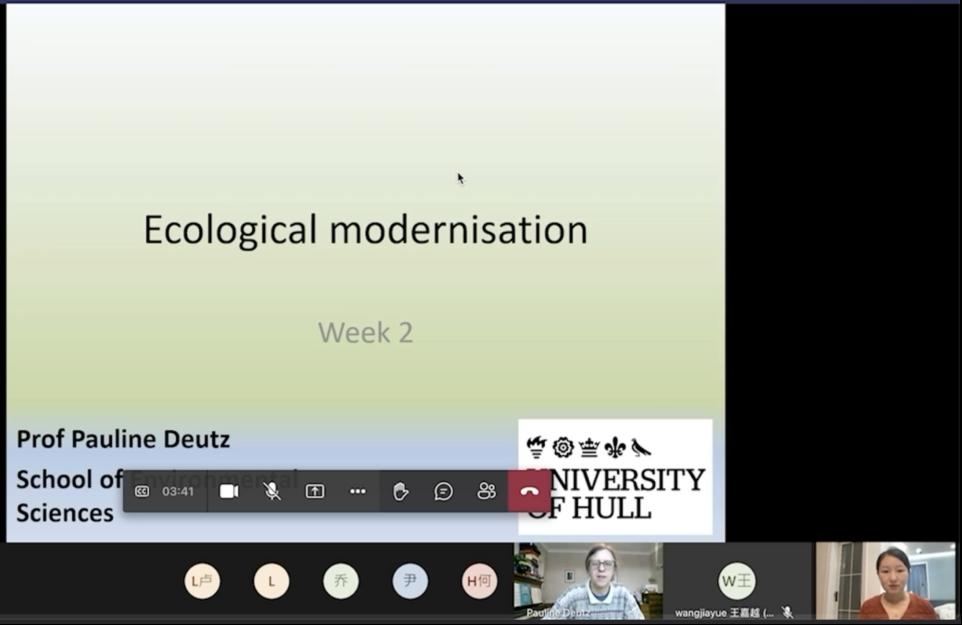The width and height of the screenshot is (962, 625).
Task: Select the plain "L" participant avatar
Action: (271, 581)
